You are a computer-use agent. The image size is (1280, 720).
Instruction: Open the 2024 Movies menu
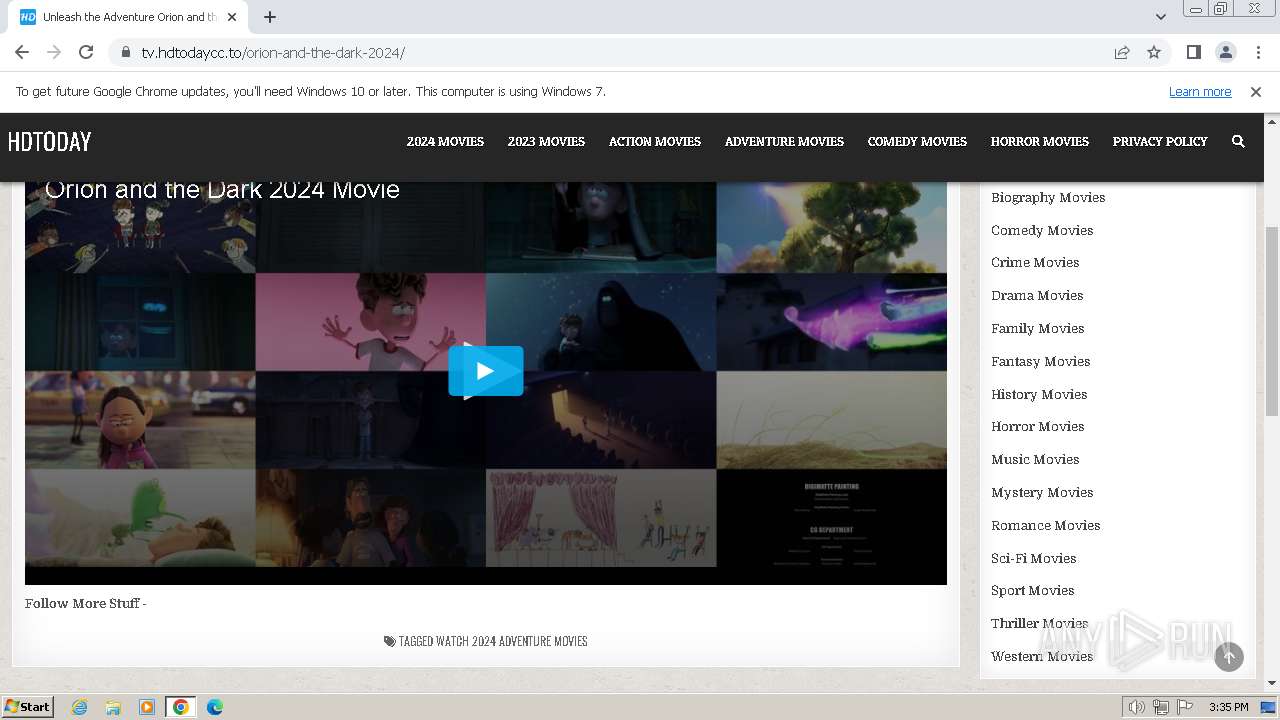pyautogui.click(x=445, y=142)
